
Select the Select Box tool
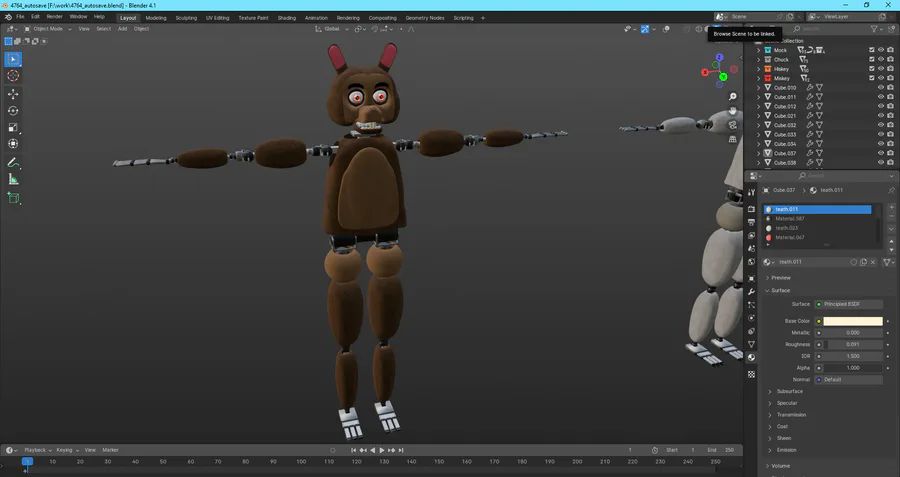[x=13, y=59]
